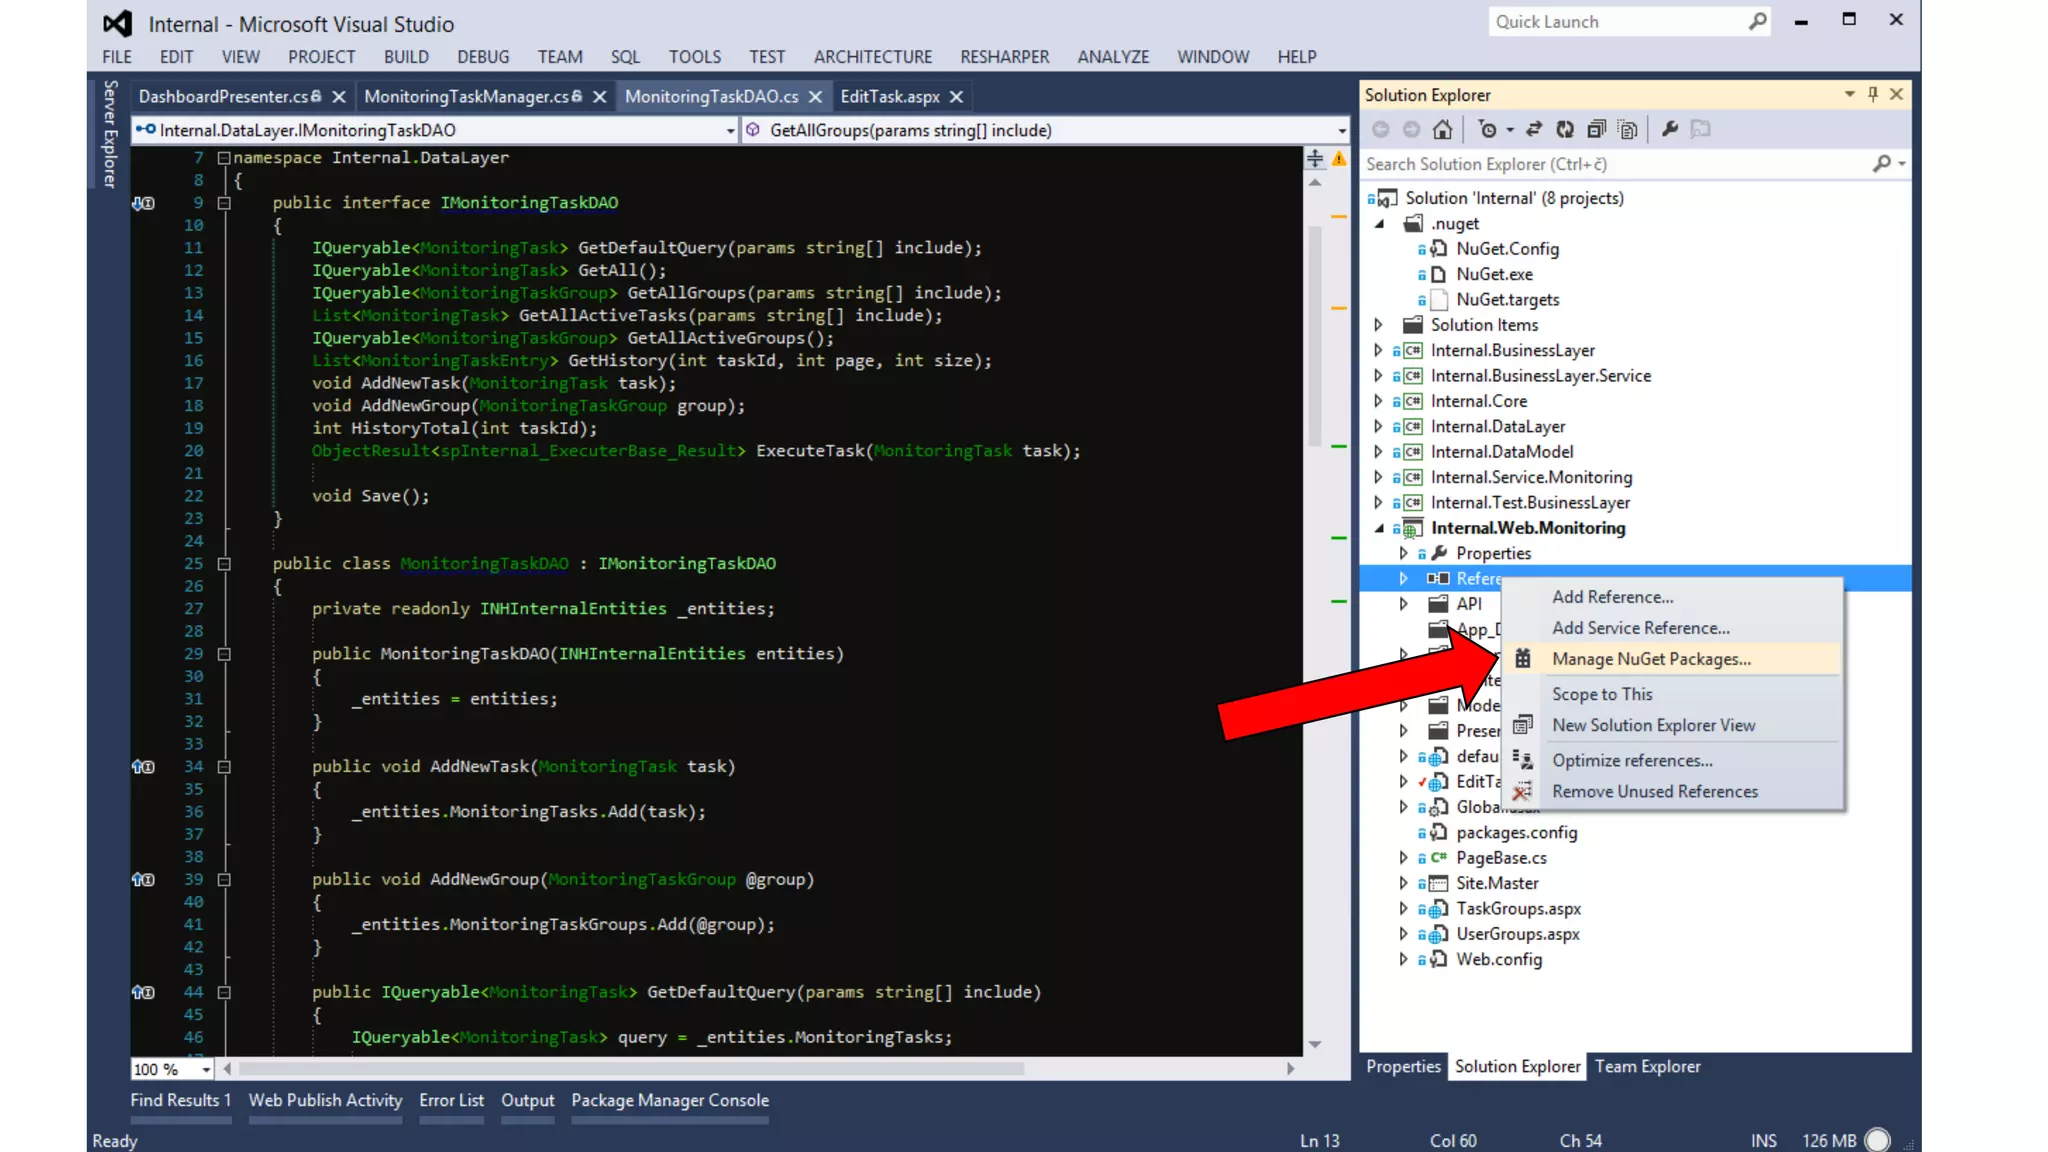The image size is (2048, 1152).
Task: Open the Server Explorer side tab
Action: click(110, 133)
